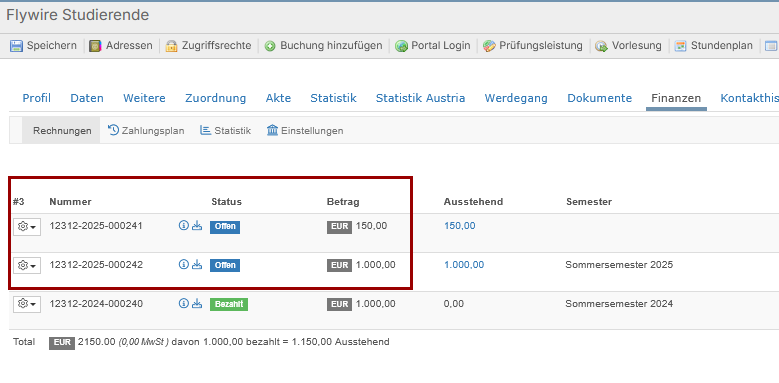Go to the Zuordnung tab

click(216, 98)
